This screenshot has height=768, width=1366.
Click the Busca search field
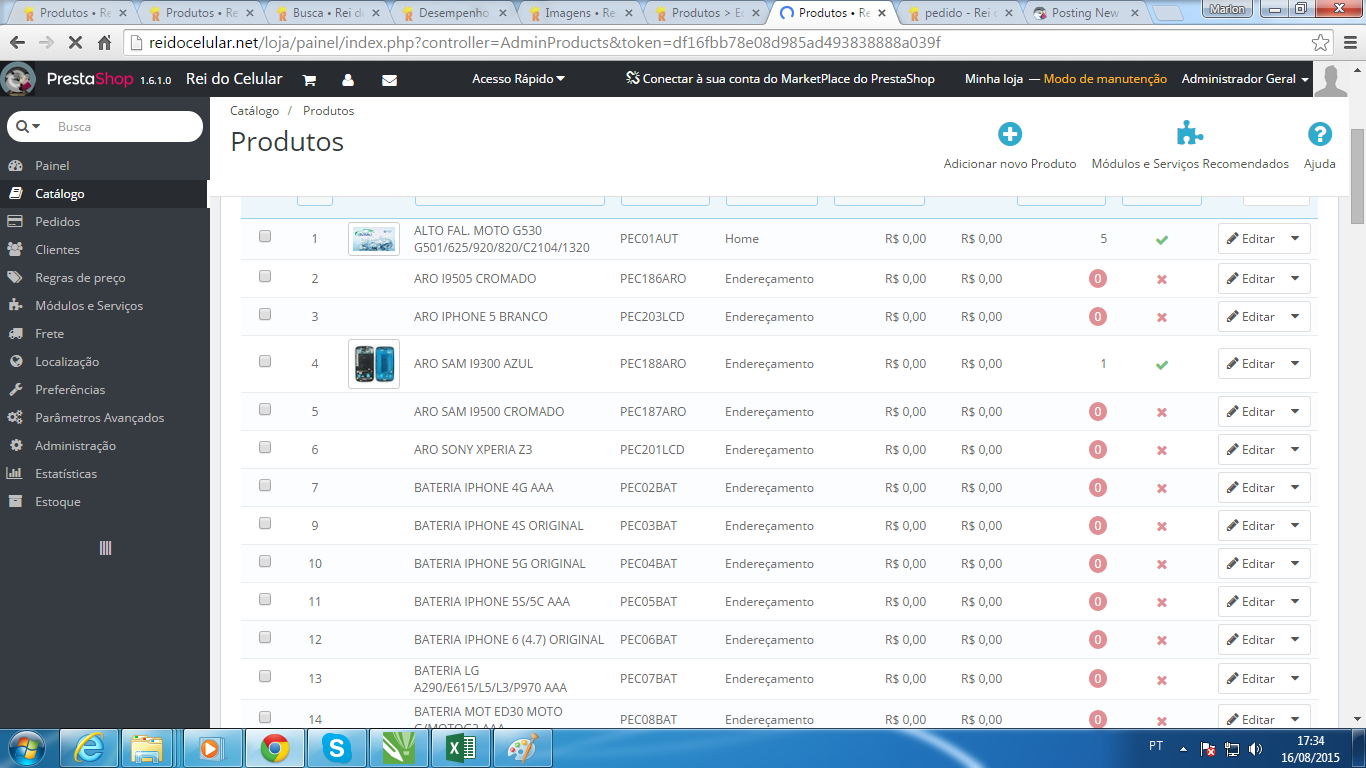[125, 127]
